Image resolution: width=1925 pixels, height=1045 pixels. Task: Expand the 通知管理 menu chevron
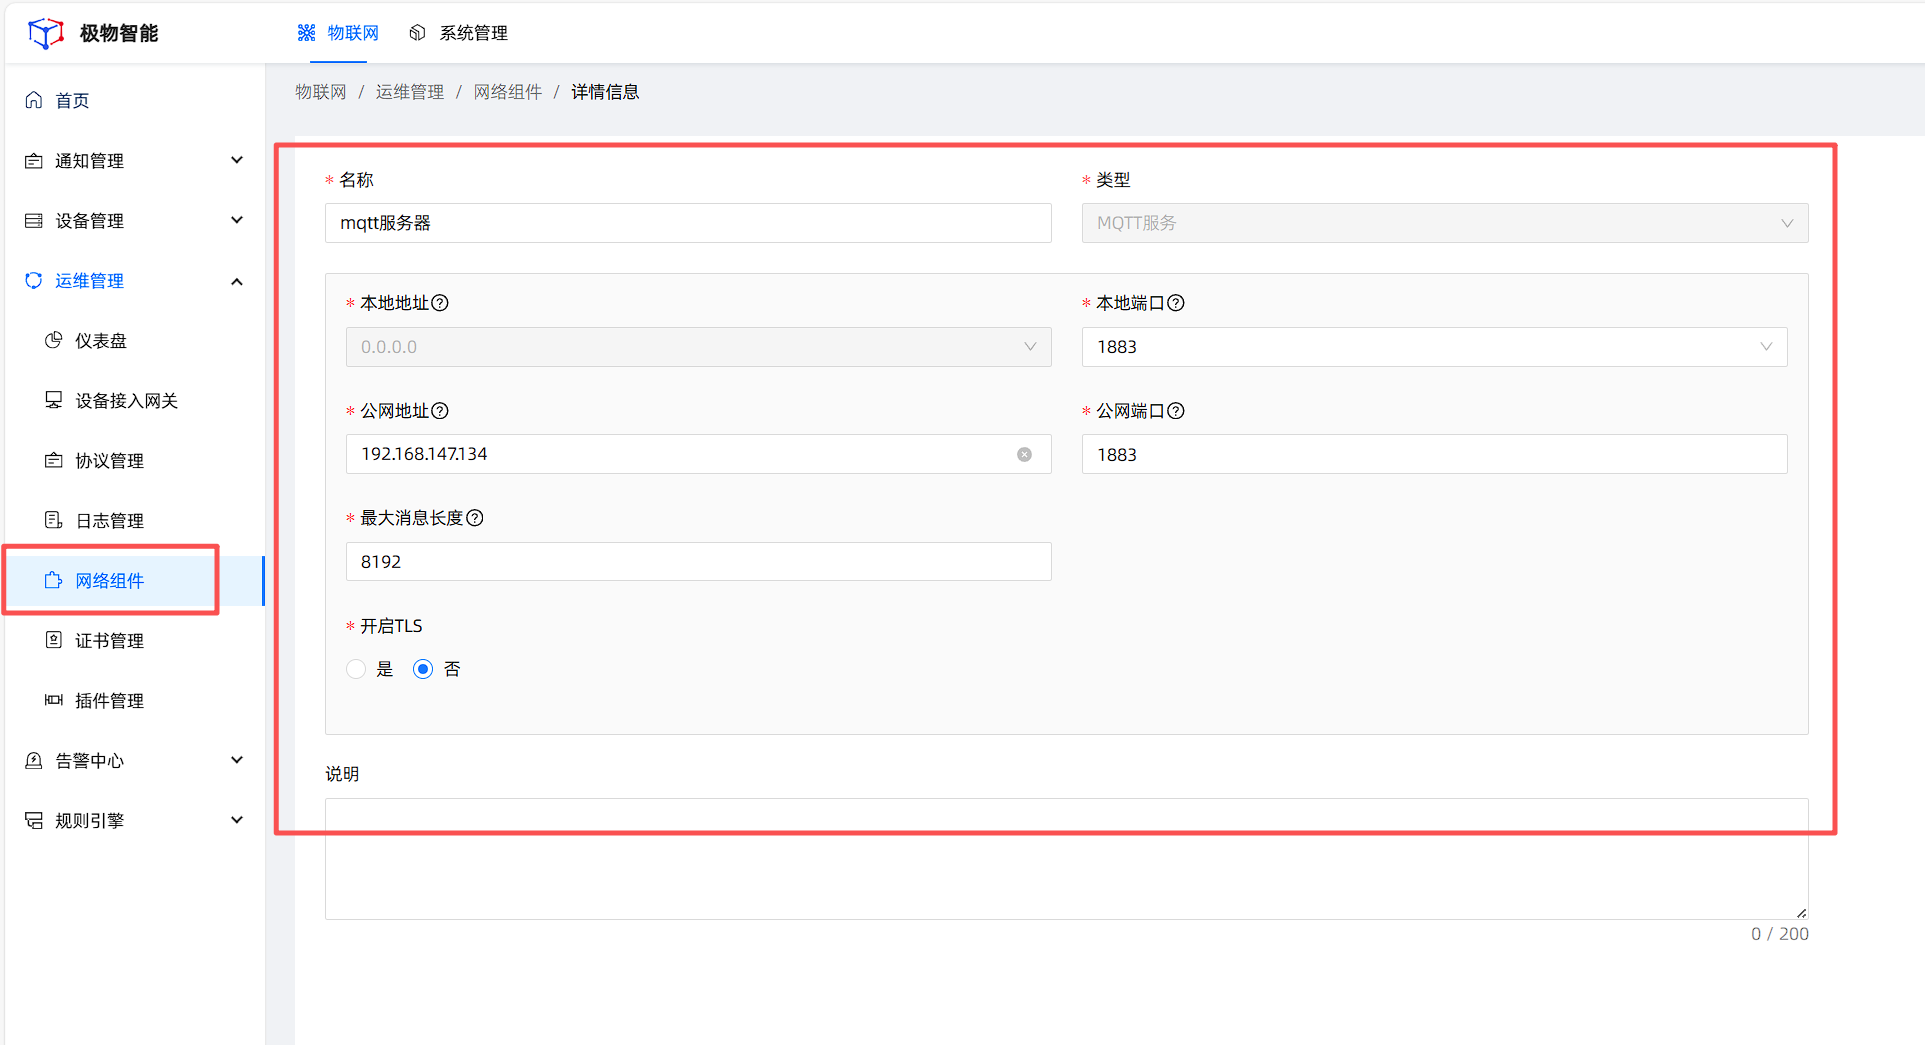(237, 160)
